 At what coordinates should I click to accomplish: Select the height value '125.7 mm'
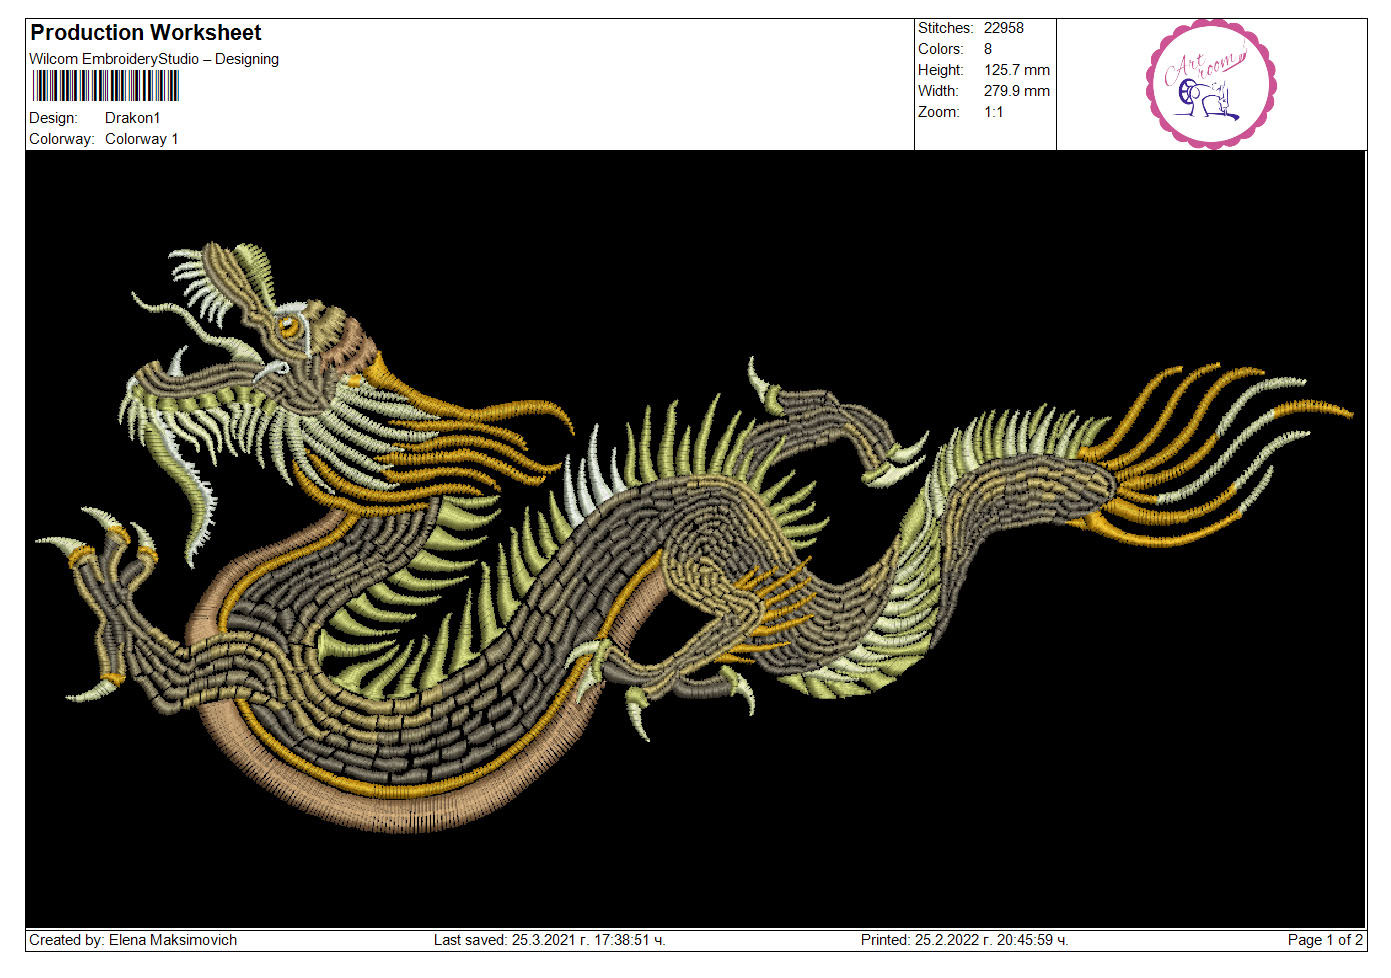point(1017,70)
